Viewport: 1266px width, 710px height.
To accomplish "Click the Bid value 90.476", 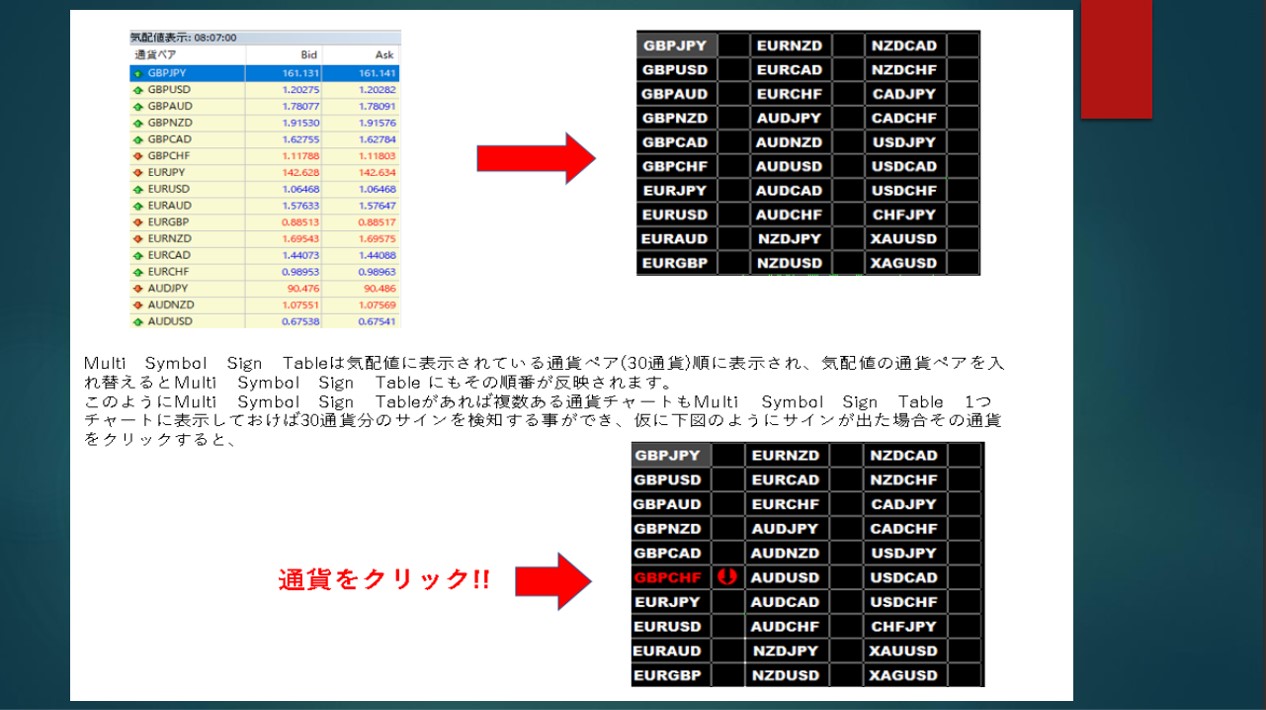I will (x=304, y=288).
